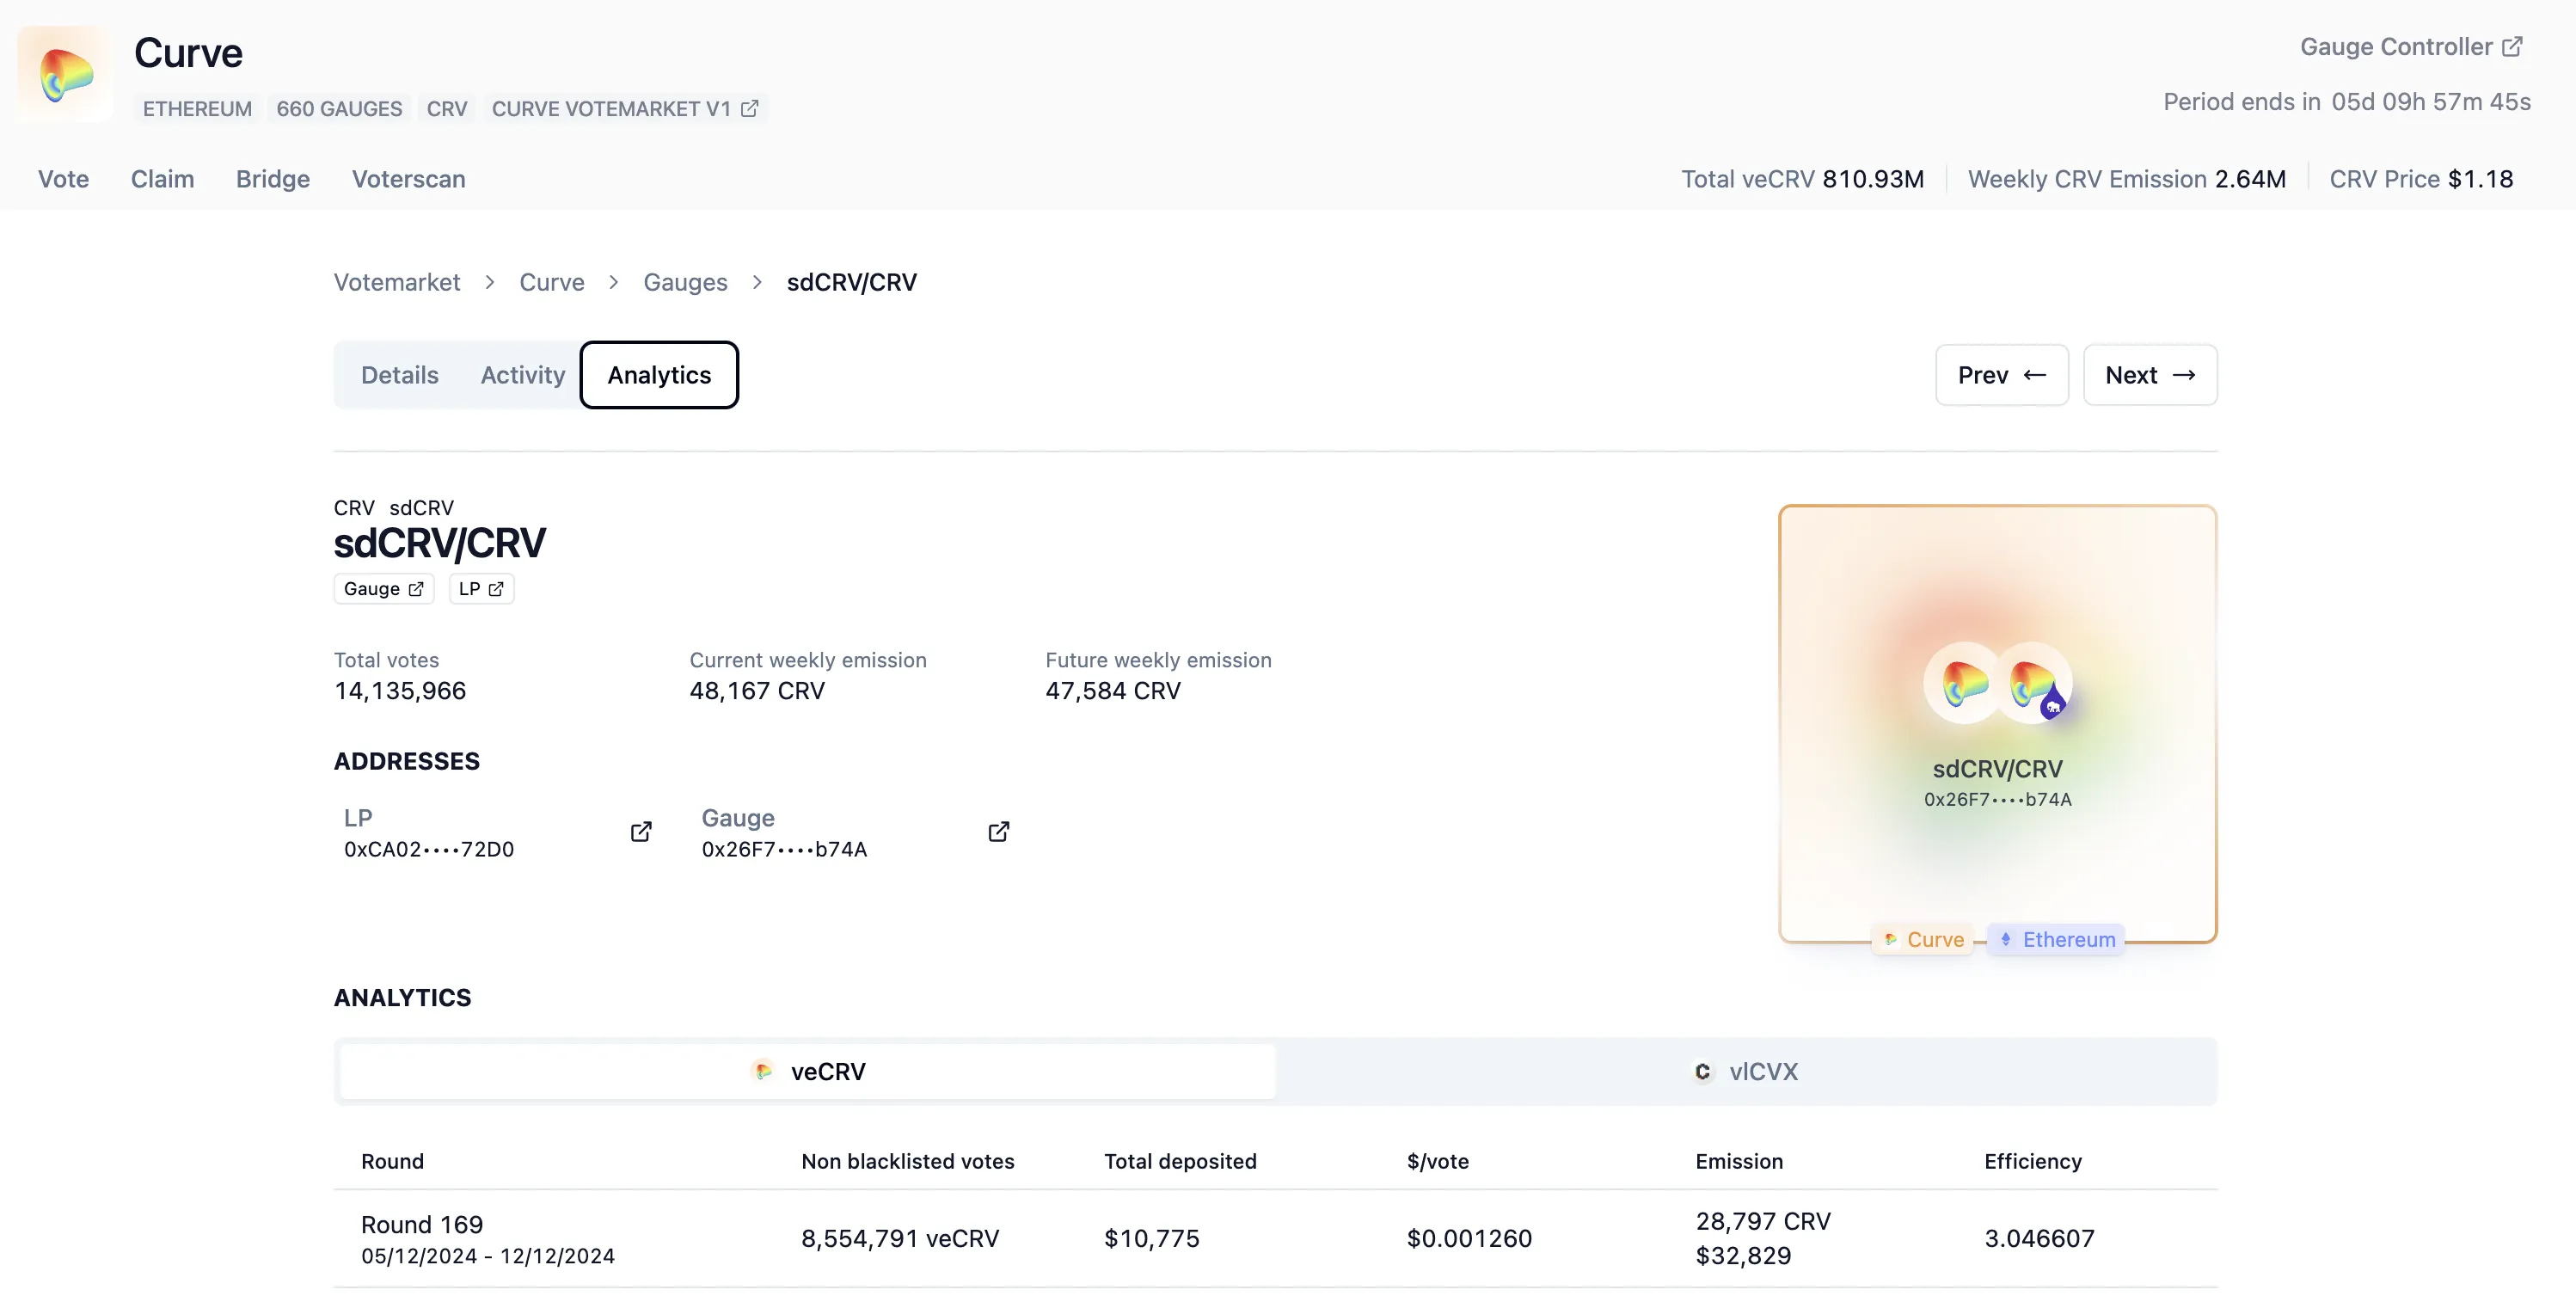Switch to the Activity tab
This screenshot has height=1302, width=2576.
point(522,375)
